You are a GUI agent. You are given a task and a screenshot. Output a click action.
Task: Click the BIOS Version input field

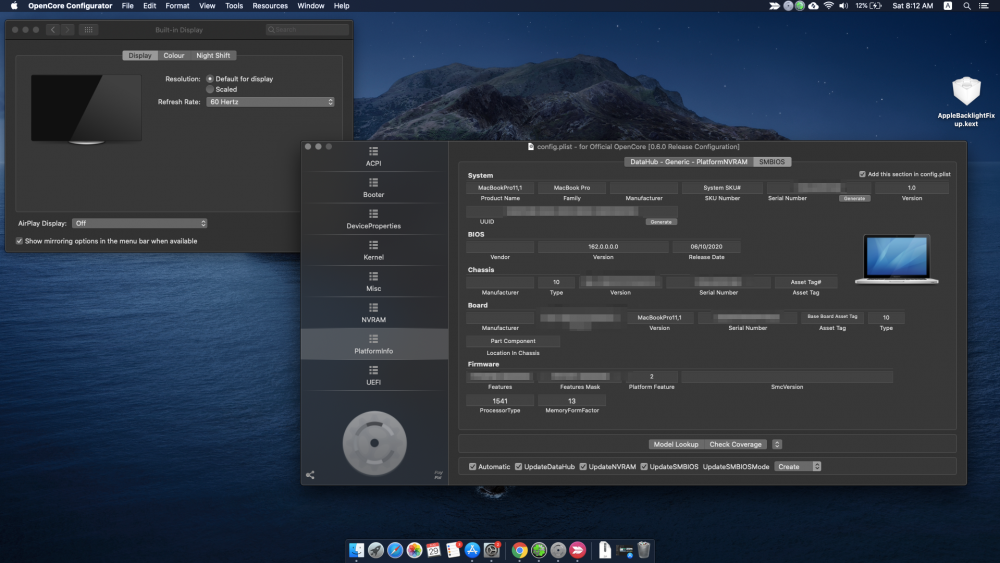(x=603, y=247)
